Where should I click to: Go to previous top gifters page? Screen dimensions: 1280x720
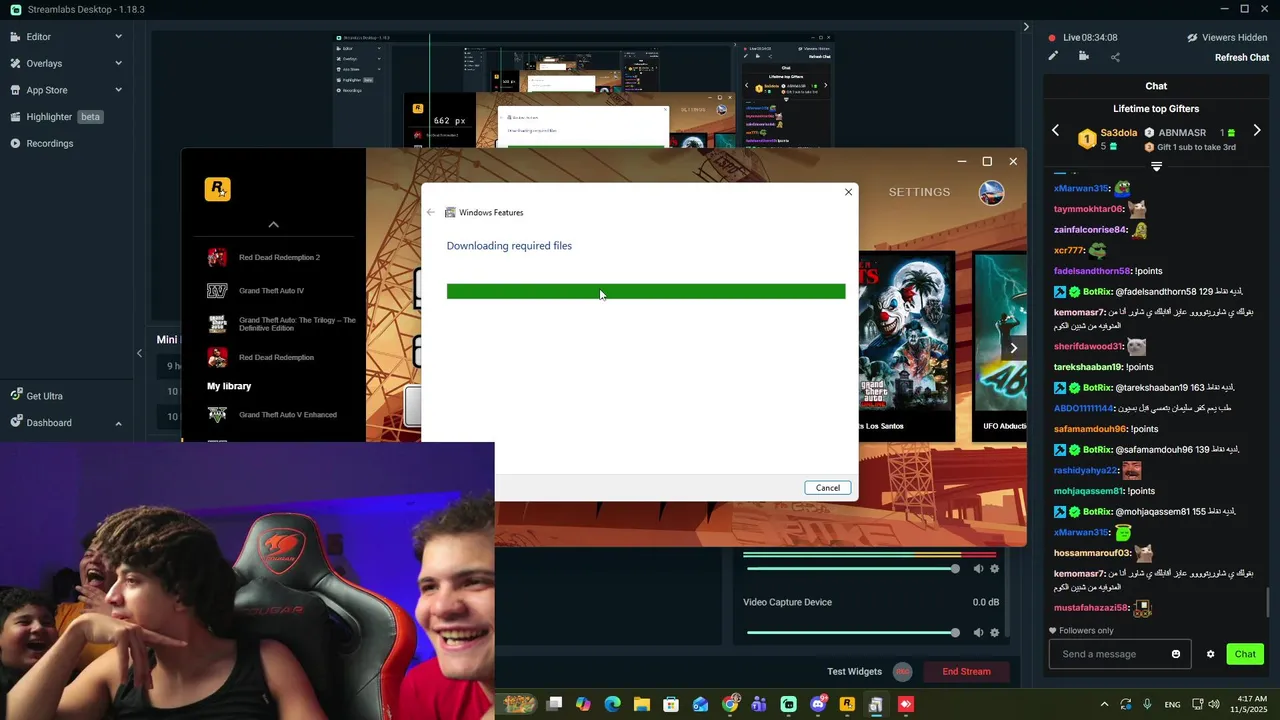tap(1055, 131)
